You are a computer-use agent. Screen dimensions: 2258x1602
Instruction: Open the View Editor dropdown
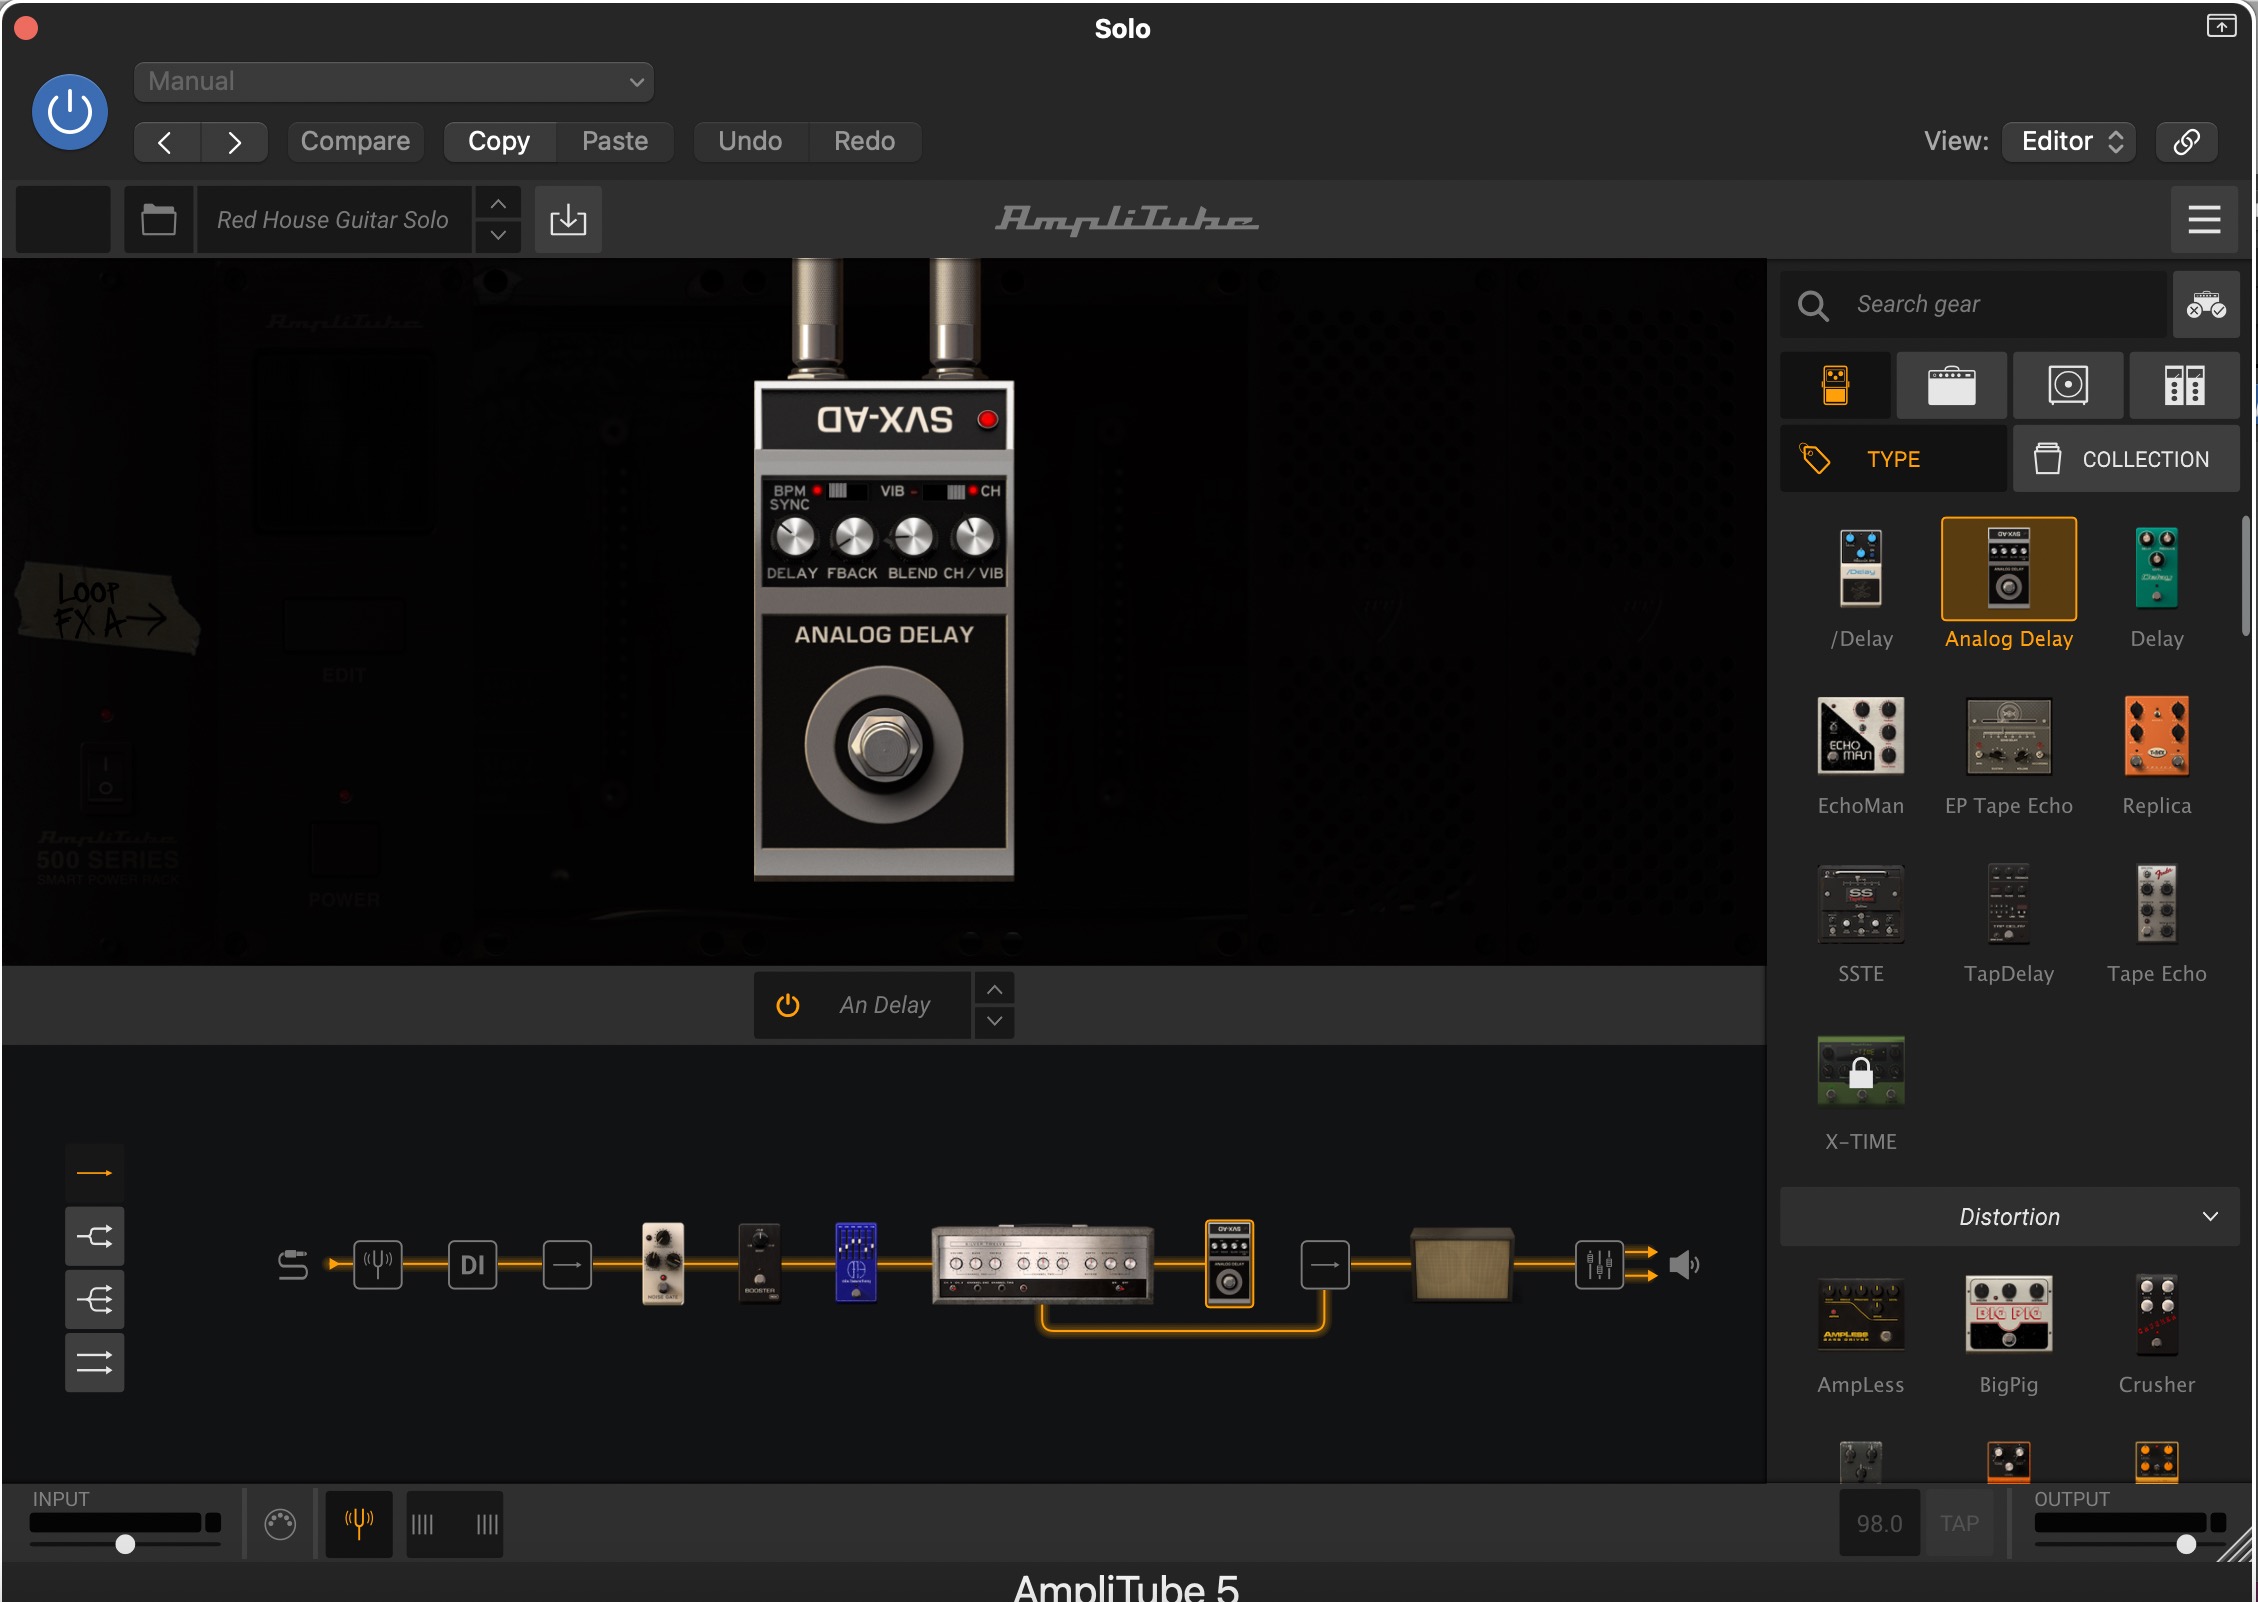tap(2069, 142)
